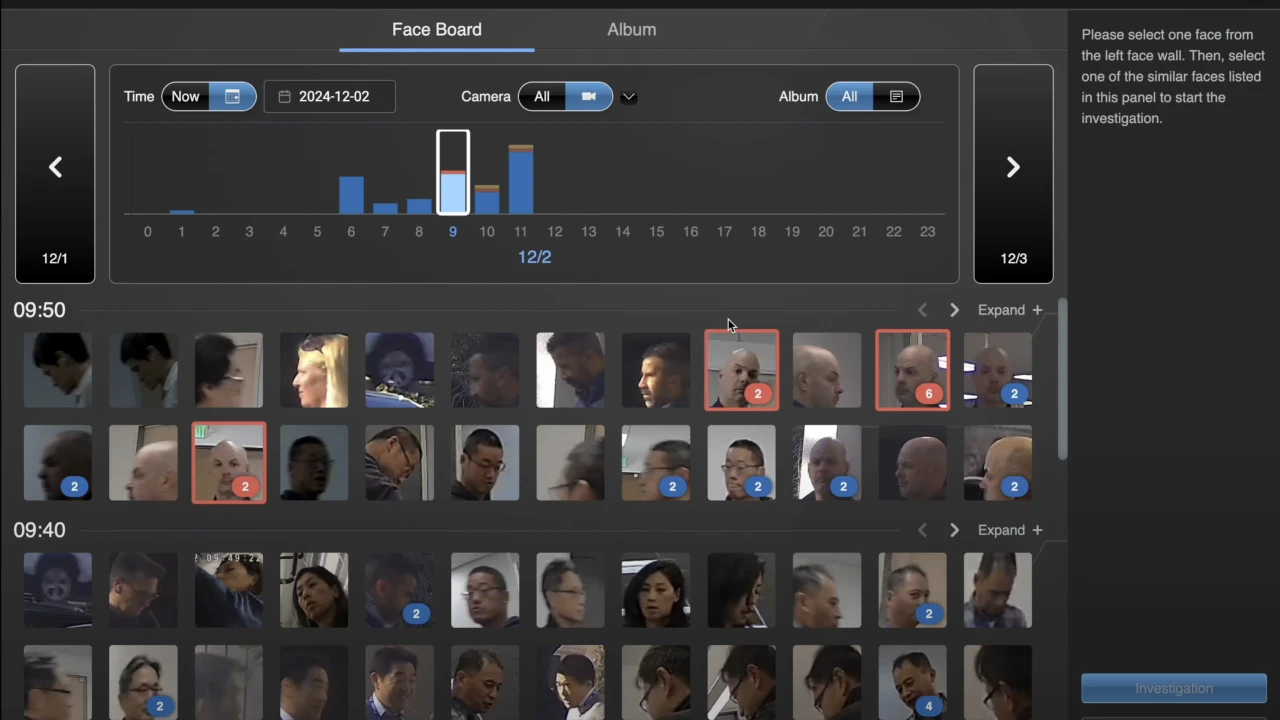Select All albums option
The image size is (1280, 720).
pos(849,97)
